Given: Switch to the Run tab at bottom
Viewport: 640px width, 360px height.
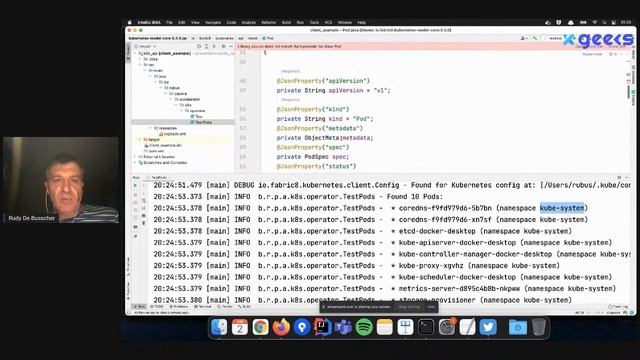Looking at the screenshot, I should tap(140, 307).
